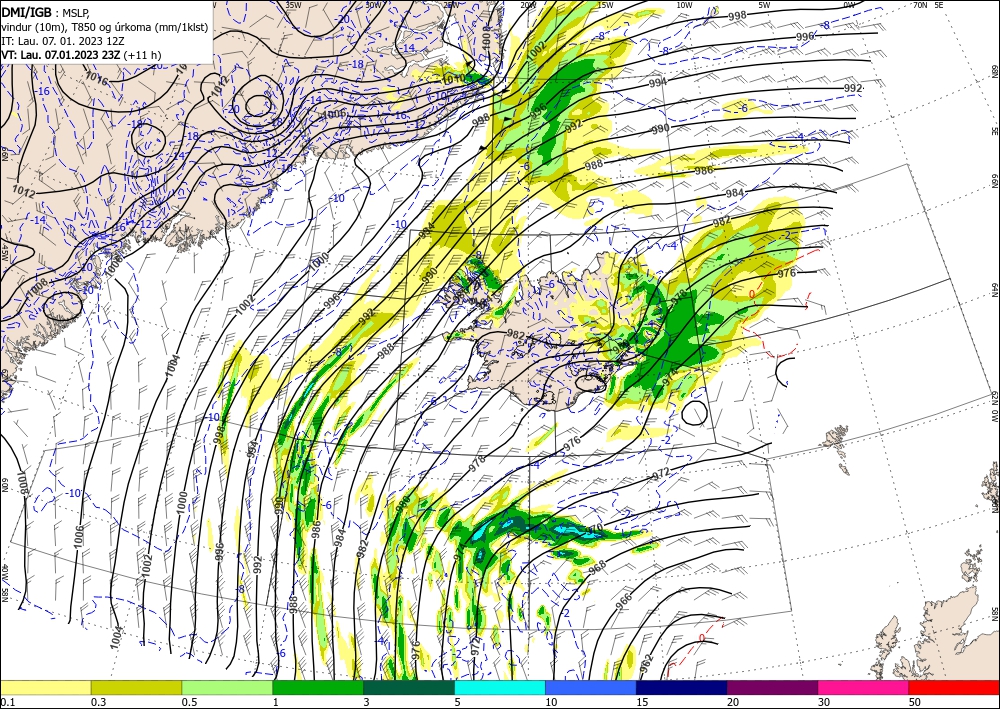Viewport: 1000px width, 709px height.
Task: Select the blue 10 mm legend swatch
Action: click(x=591, y=687)
